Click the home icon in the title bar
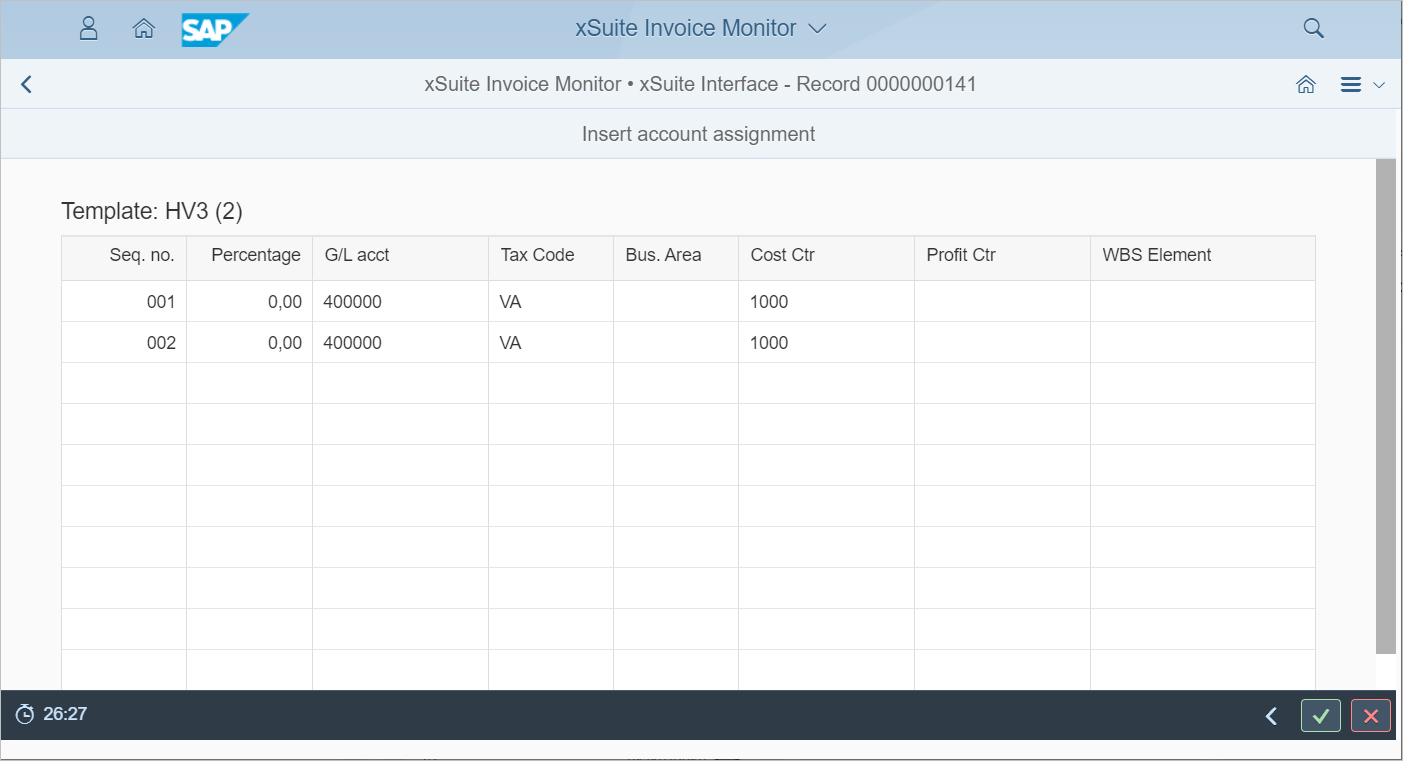 [1305, 85]
